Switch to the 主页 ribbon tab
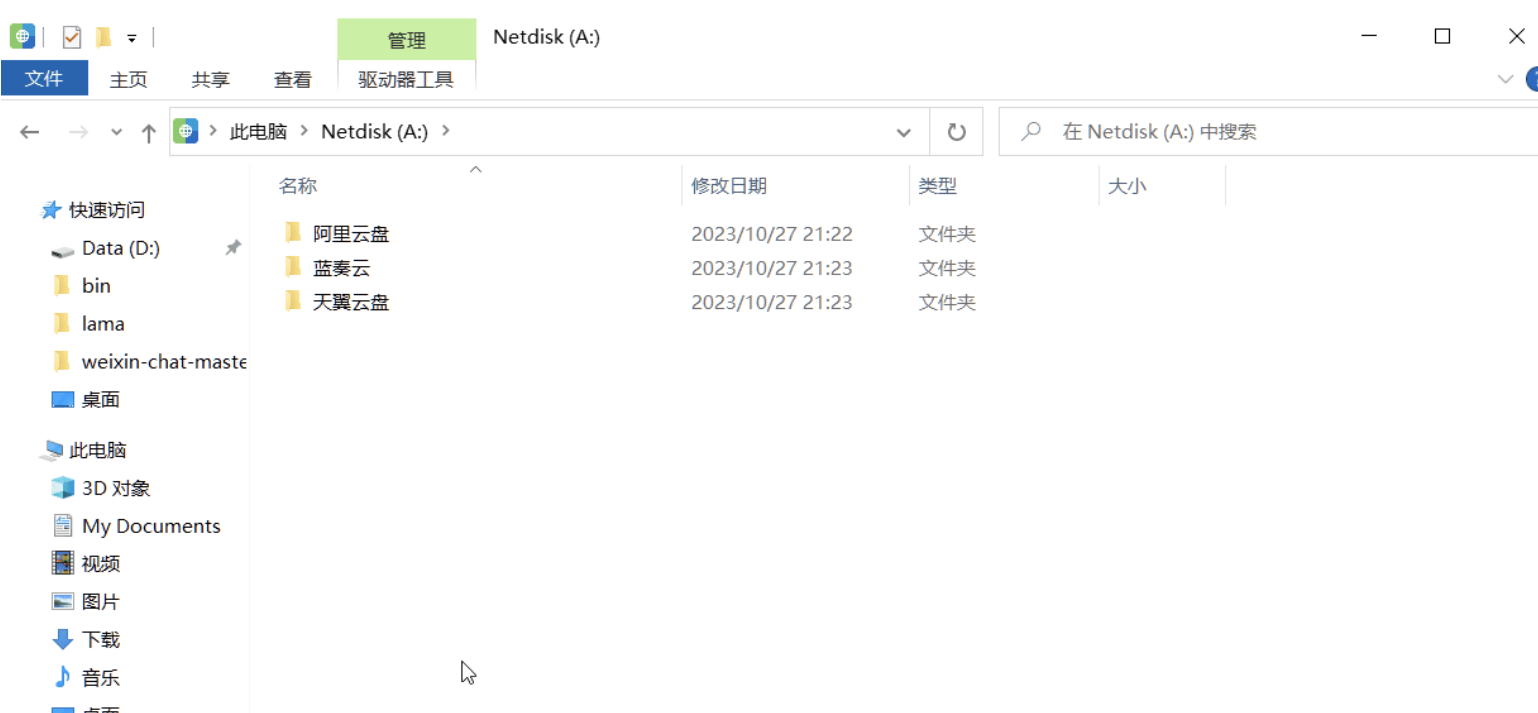 coord(128,79)
